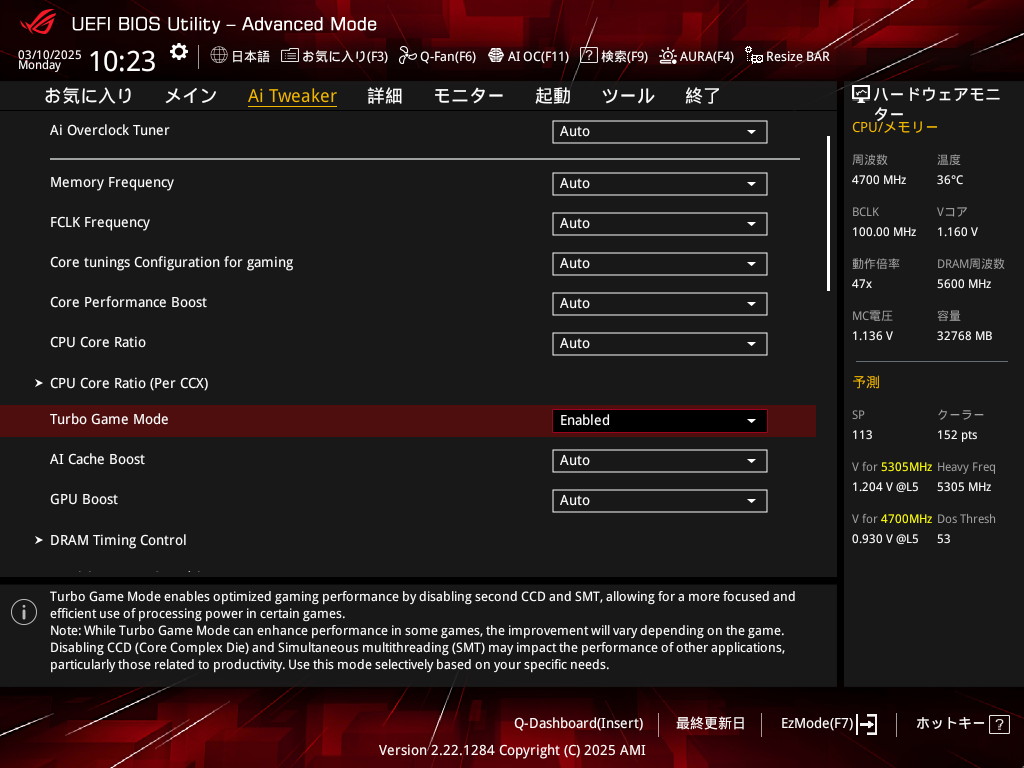Click the hardware monitor display icon
Viewport: 1024px width, 768px height.
click(861, 95)
